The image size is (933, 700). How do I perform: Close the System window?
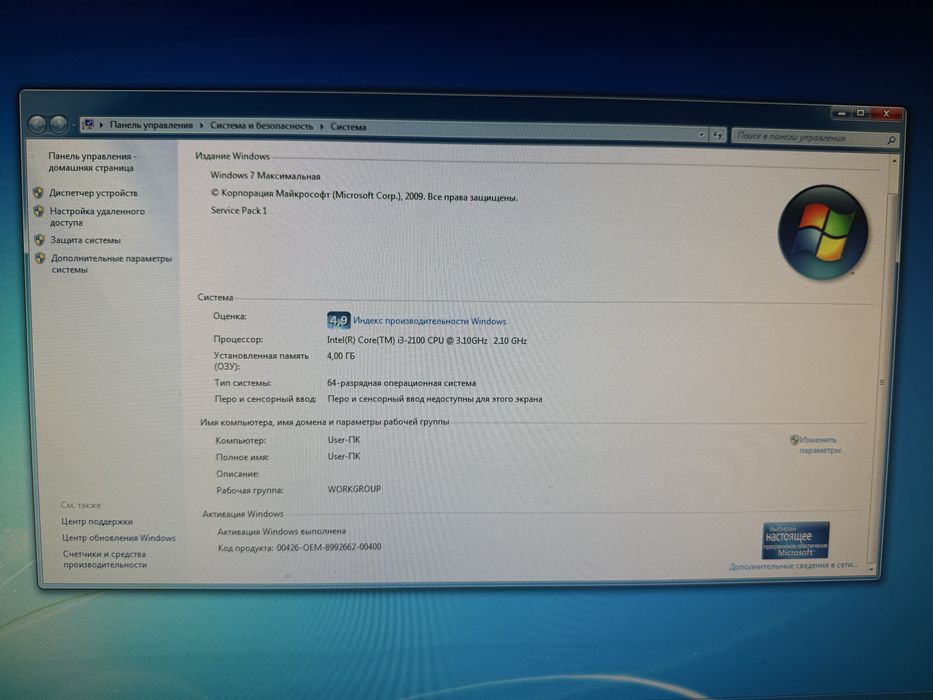886,113
